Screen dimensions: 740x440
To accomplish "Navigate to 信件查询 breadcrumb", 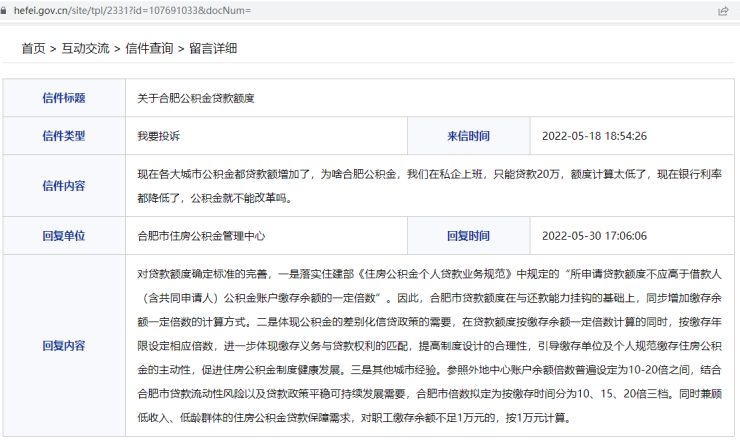I will [x=149, y=48].
